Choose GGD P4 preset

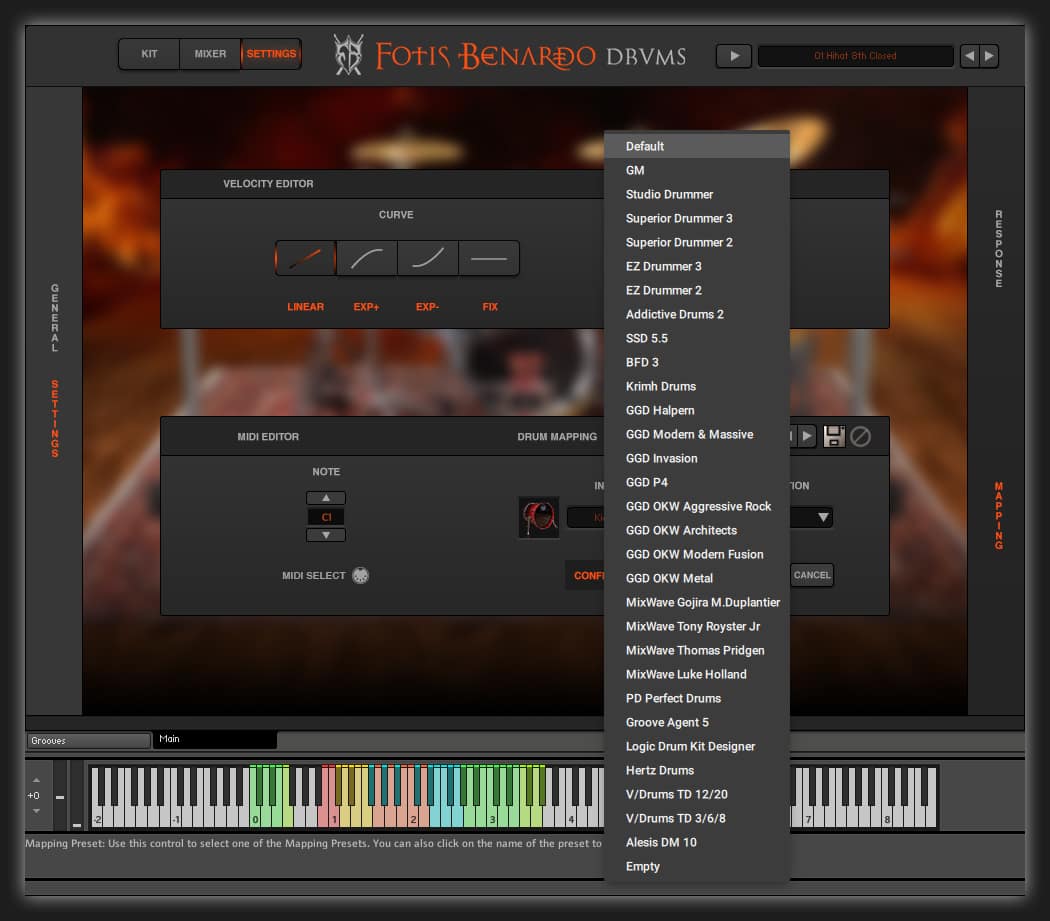coord(696,483)
